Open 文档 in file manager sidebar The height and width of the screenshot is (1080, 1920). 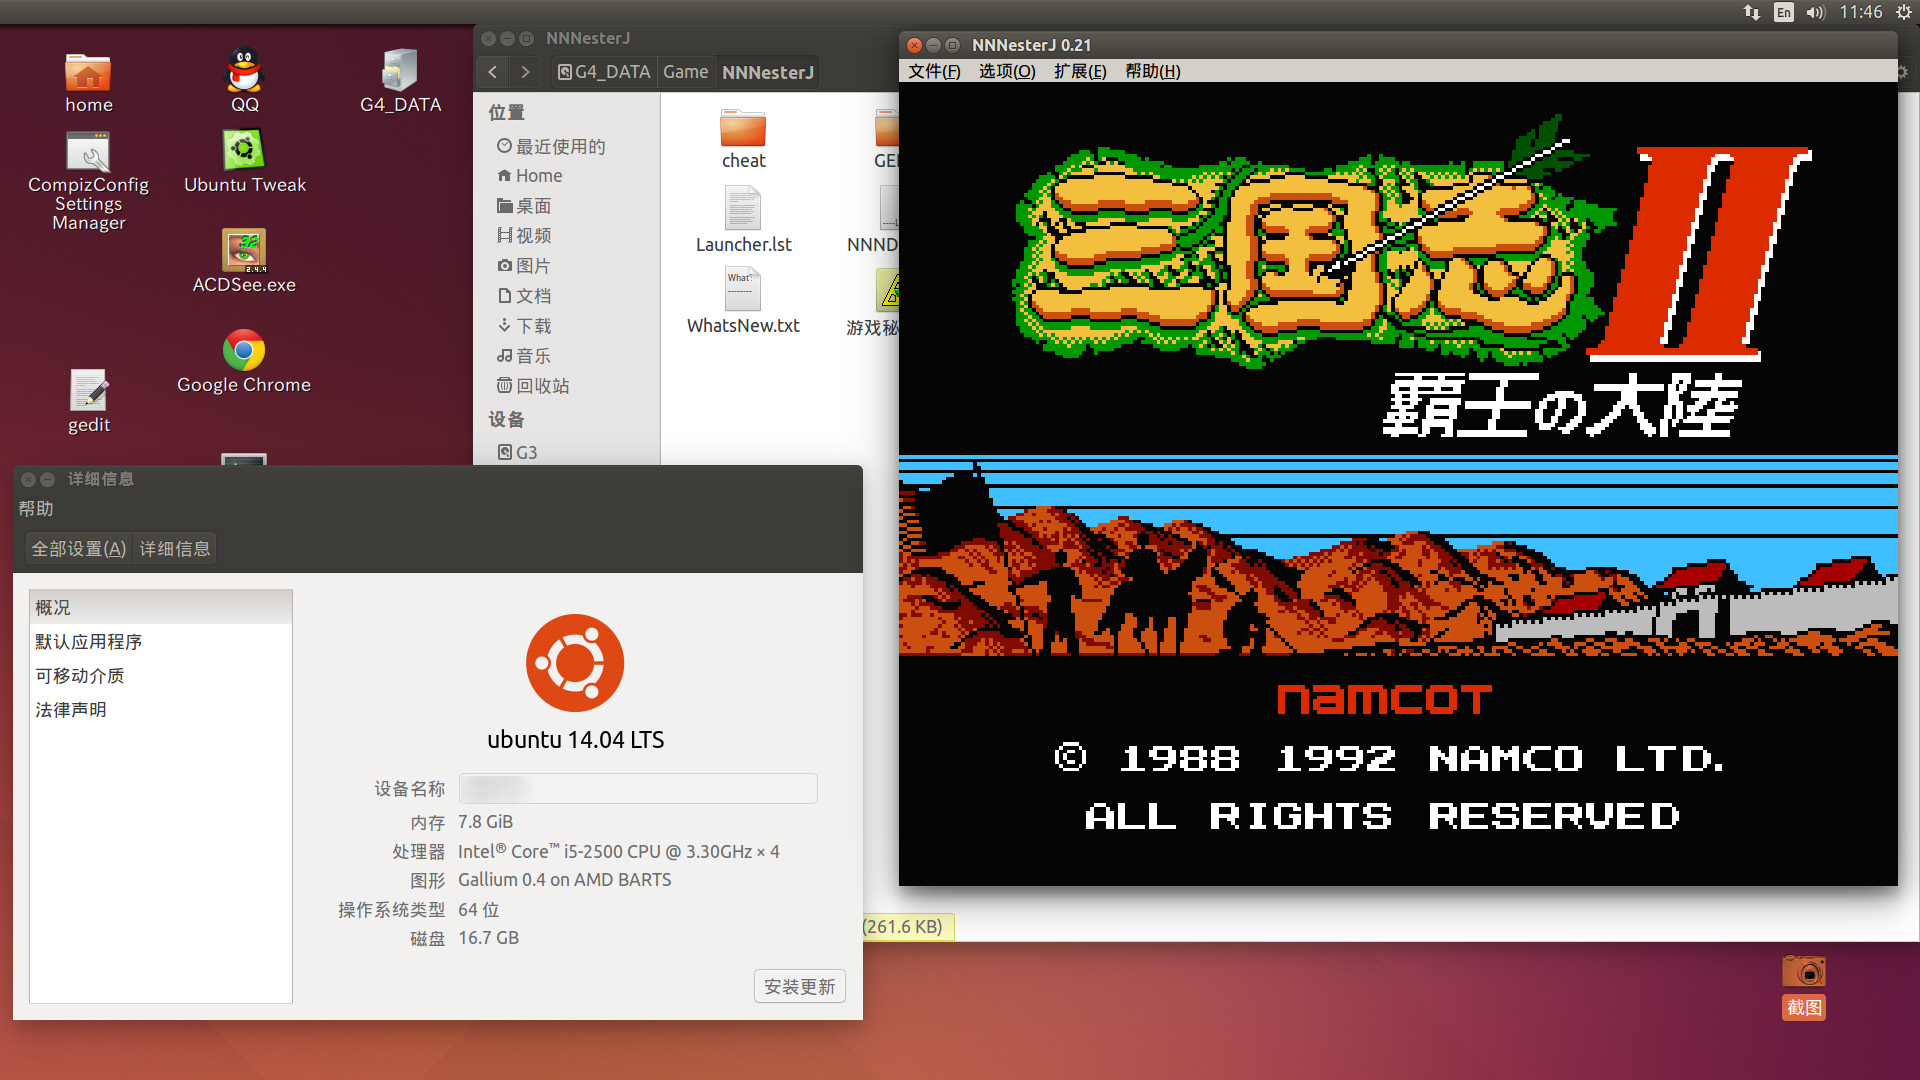pyautogui.click(x=524, y=295)
